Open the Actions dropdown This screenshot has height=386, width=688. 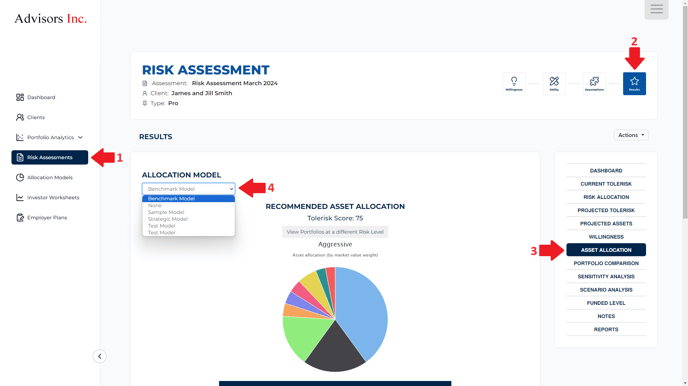pos(631,135)
